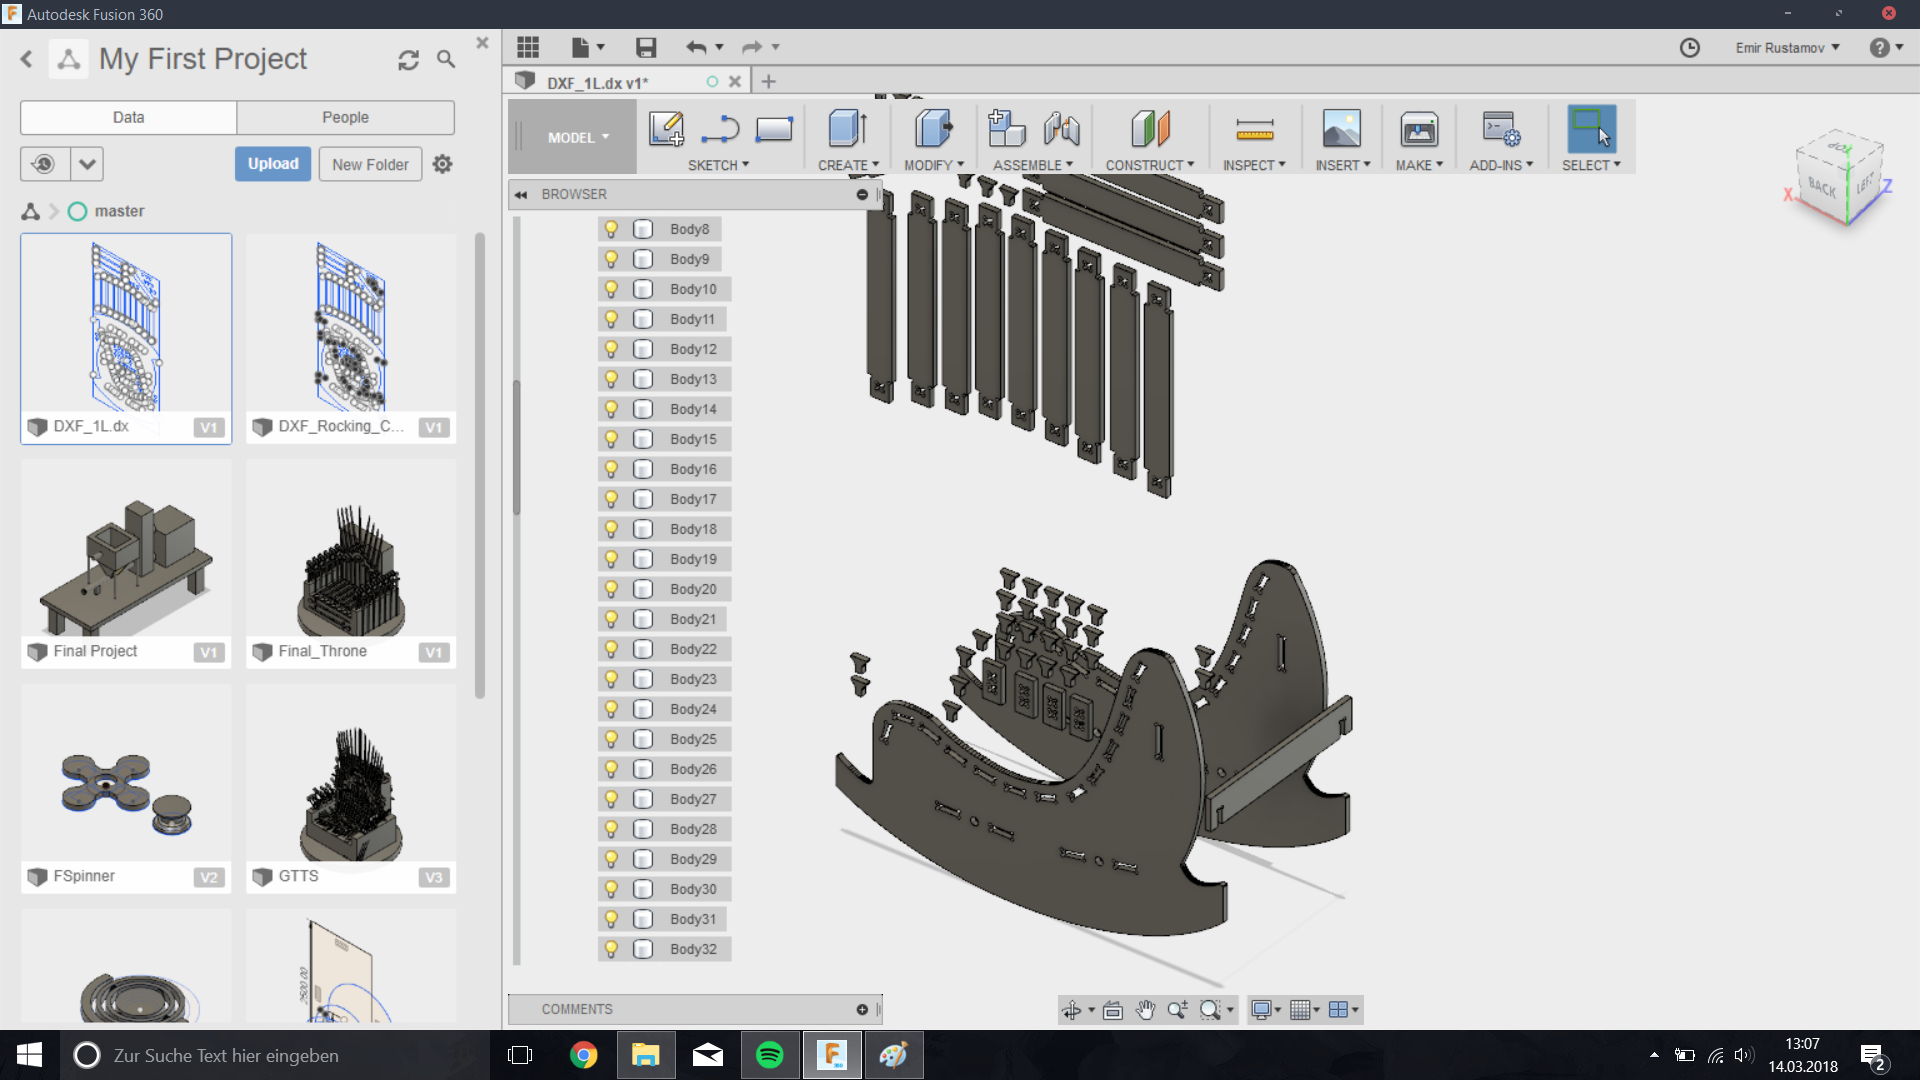Click the Pan hand navigation icon
This screenshot has width=1920, height=1080.
(1145, 1010)
